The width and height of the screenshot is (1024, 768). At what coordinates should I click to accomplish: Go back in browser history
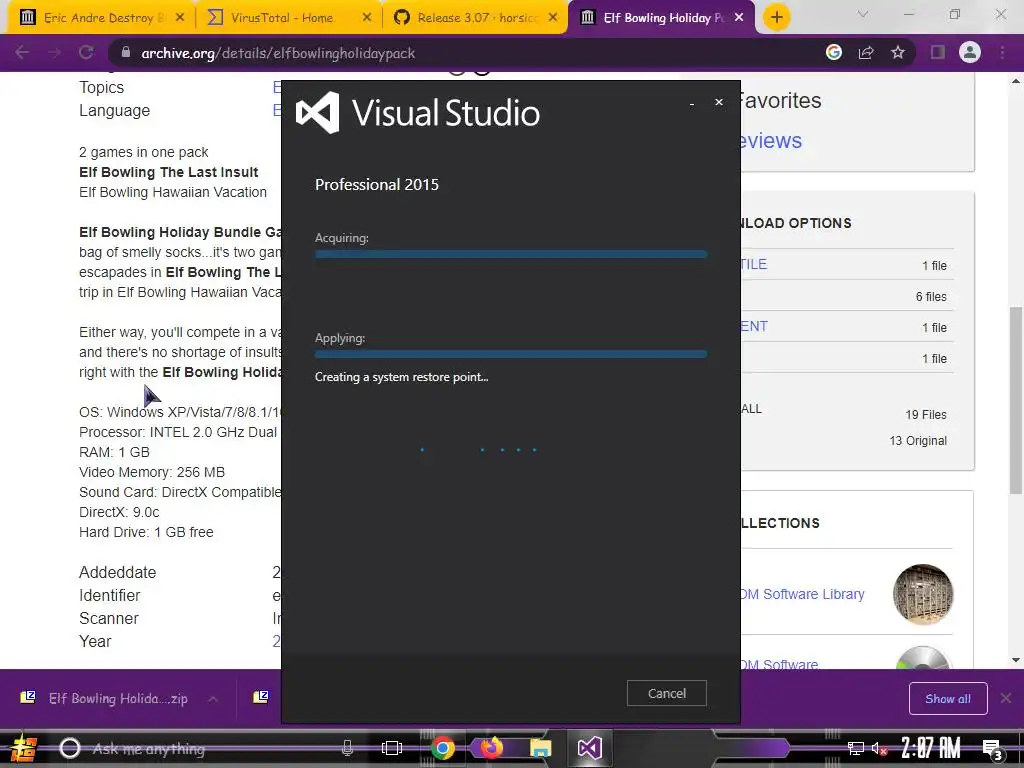tap(22, 53)
